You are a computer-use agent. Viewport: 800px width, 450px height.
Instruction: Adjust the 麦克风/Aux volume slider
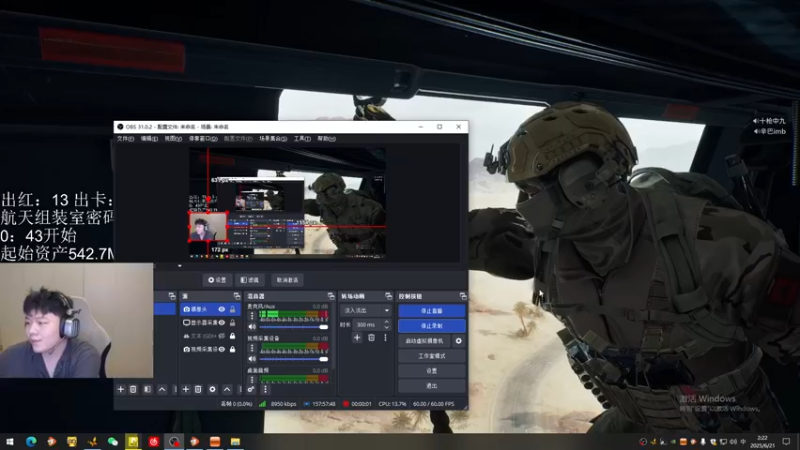pyautogui.click(x=294, y=327)
